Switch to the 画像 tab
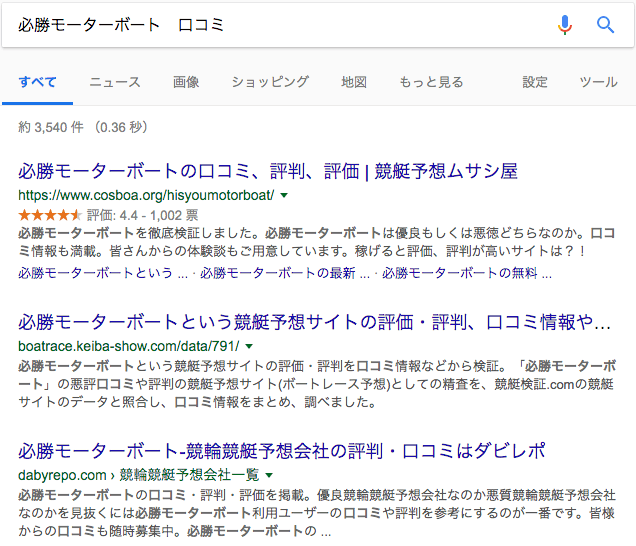This screenshot has height=546, width=636. [186, 82]
